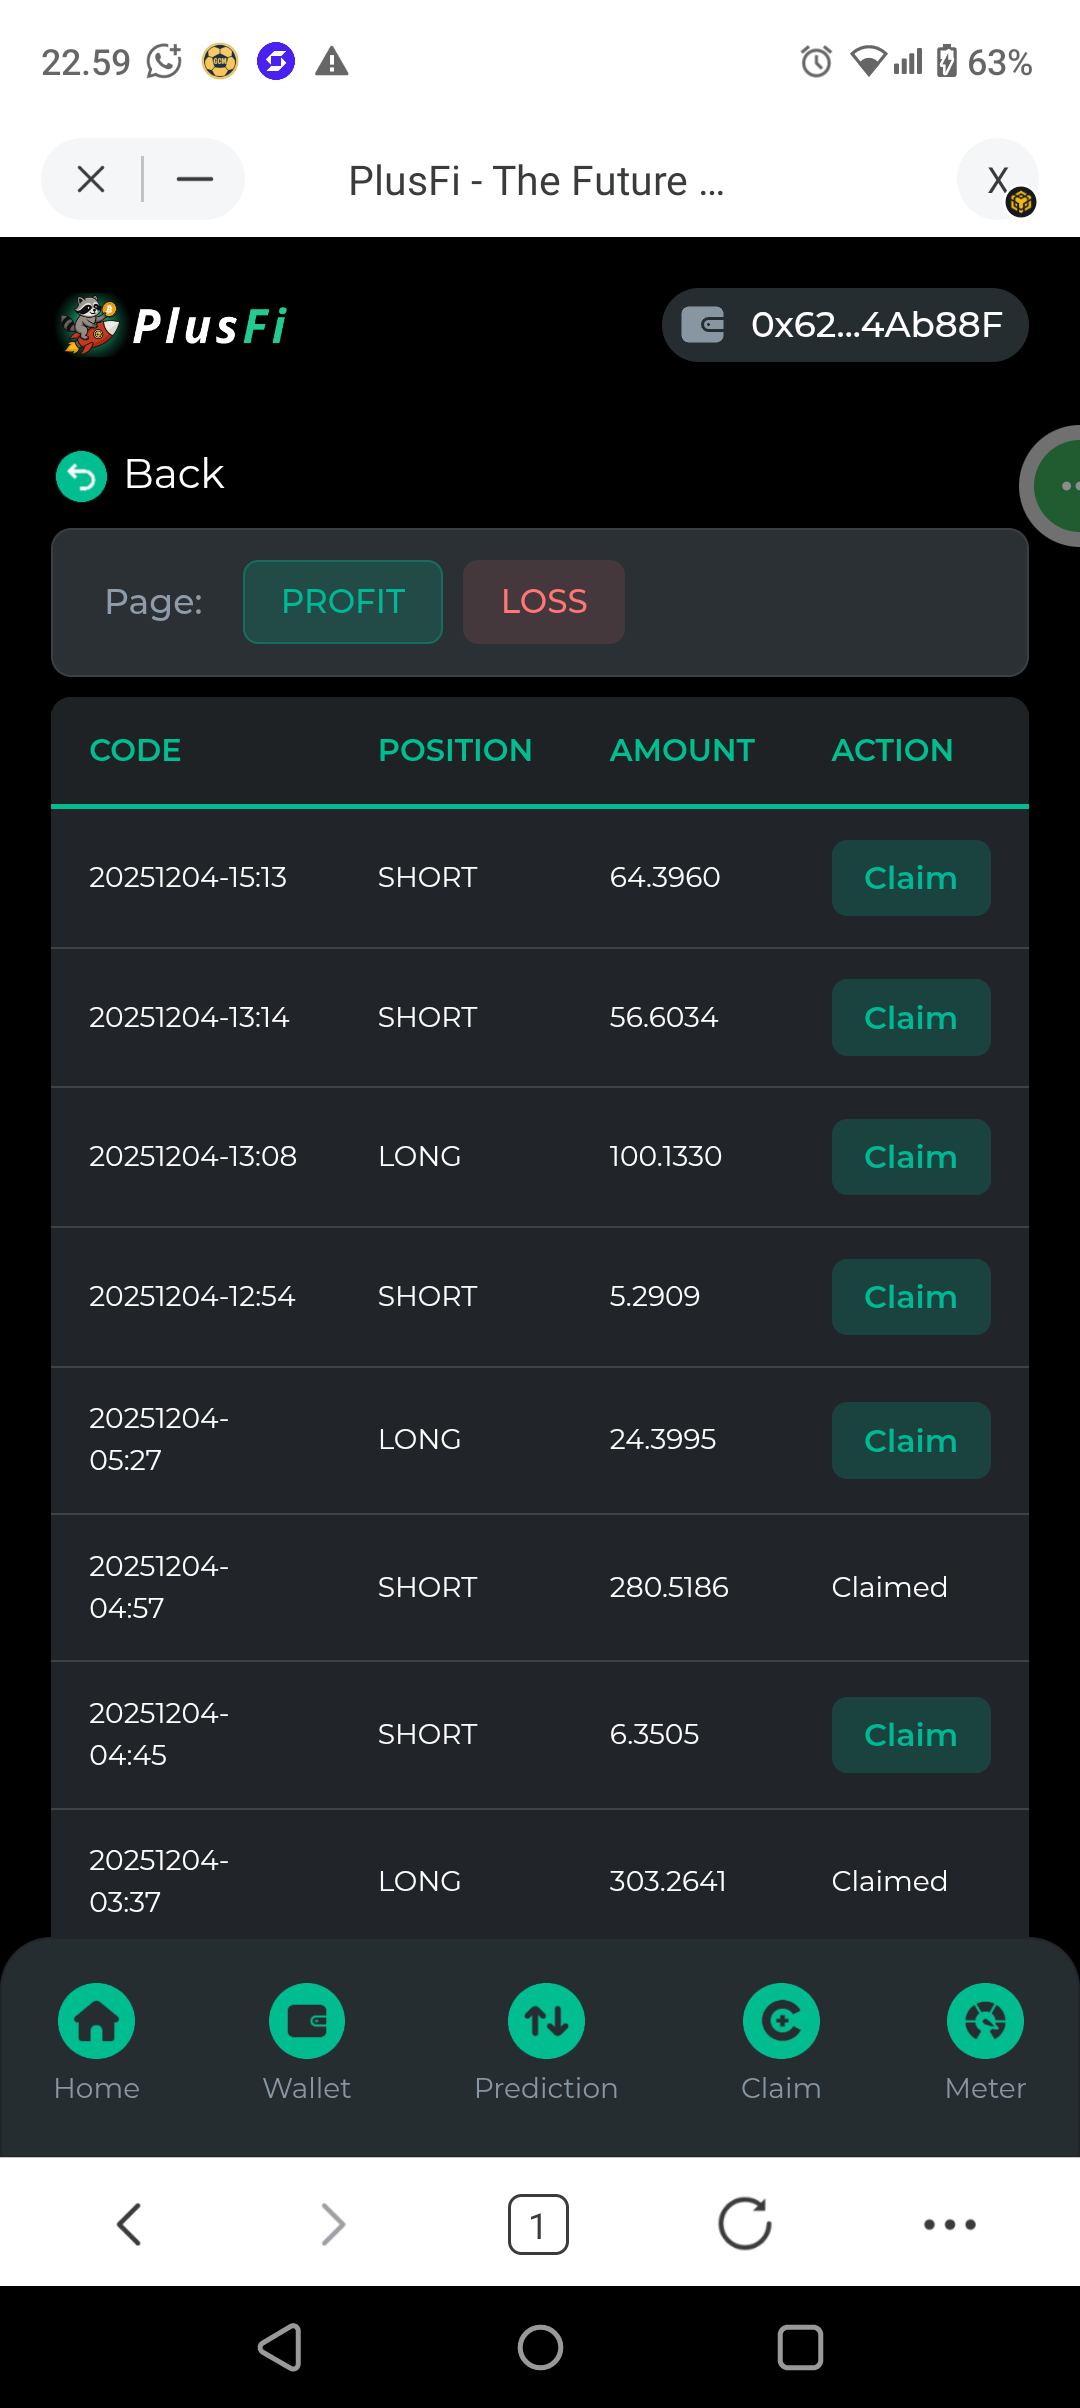The width and height of the screenshot is (1080, 2408).
Task: Reload the page with the refresh icon
Action: pos(745,2224)
